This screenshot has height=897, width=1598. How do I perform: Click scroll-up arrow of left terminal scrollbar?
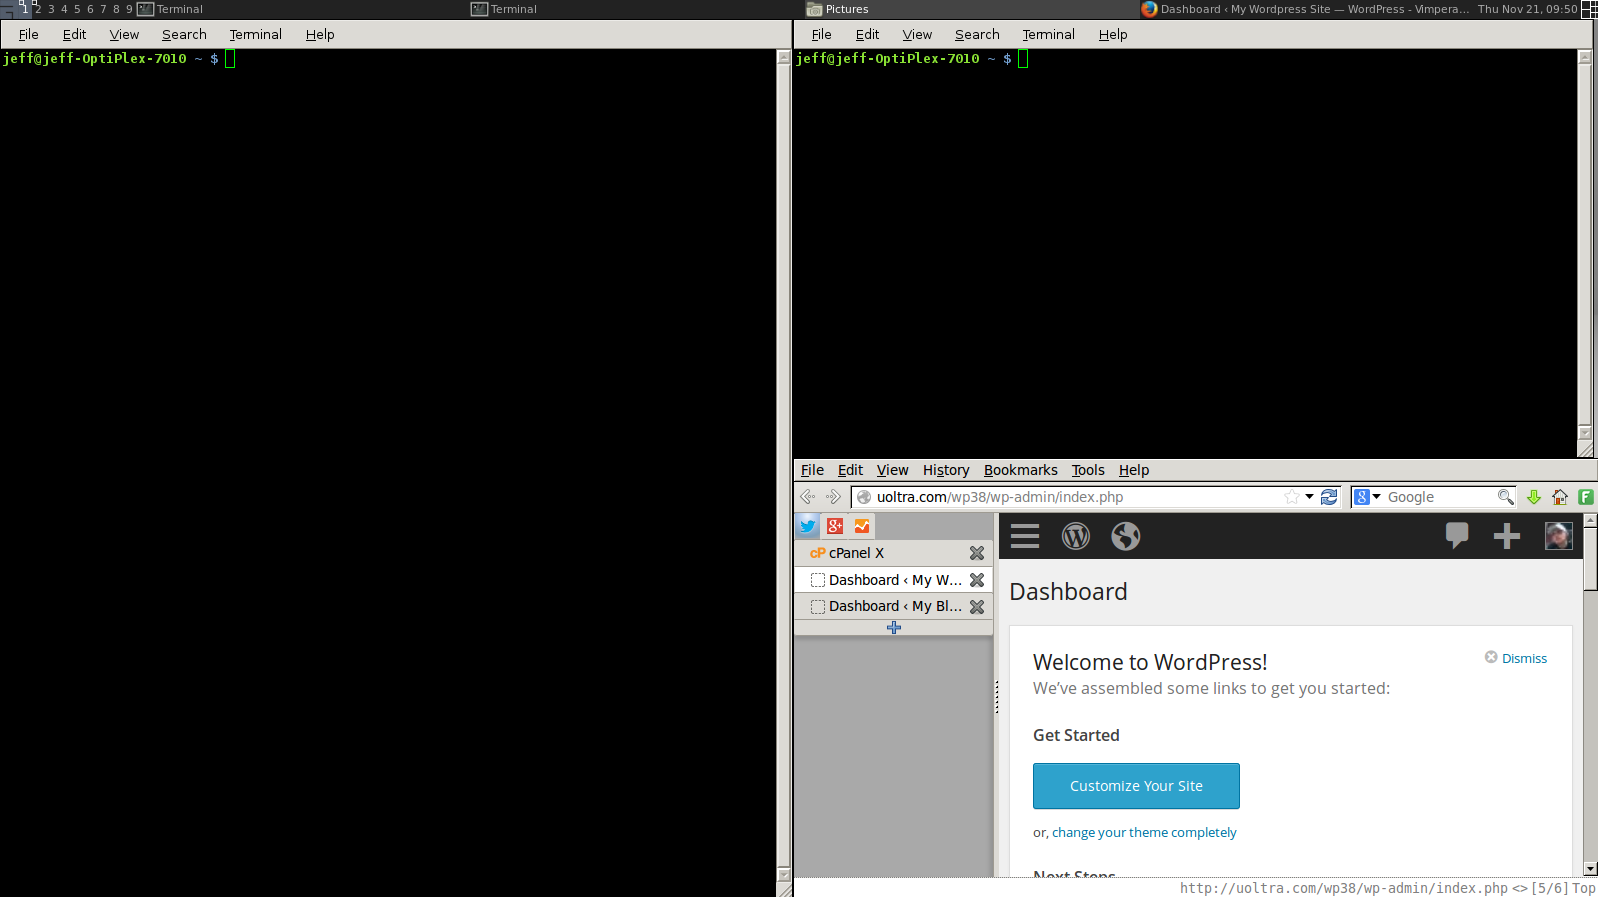[x=784, y=58]
